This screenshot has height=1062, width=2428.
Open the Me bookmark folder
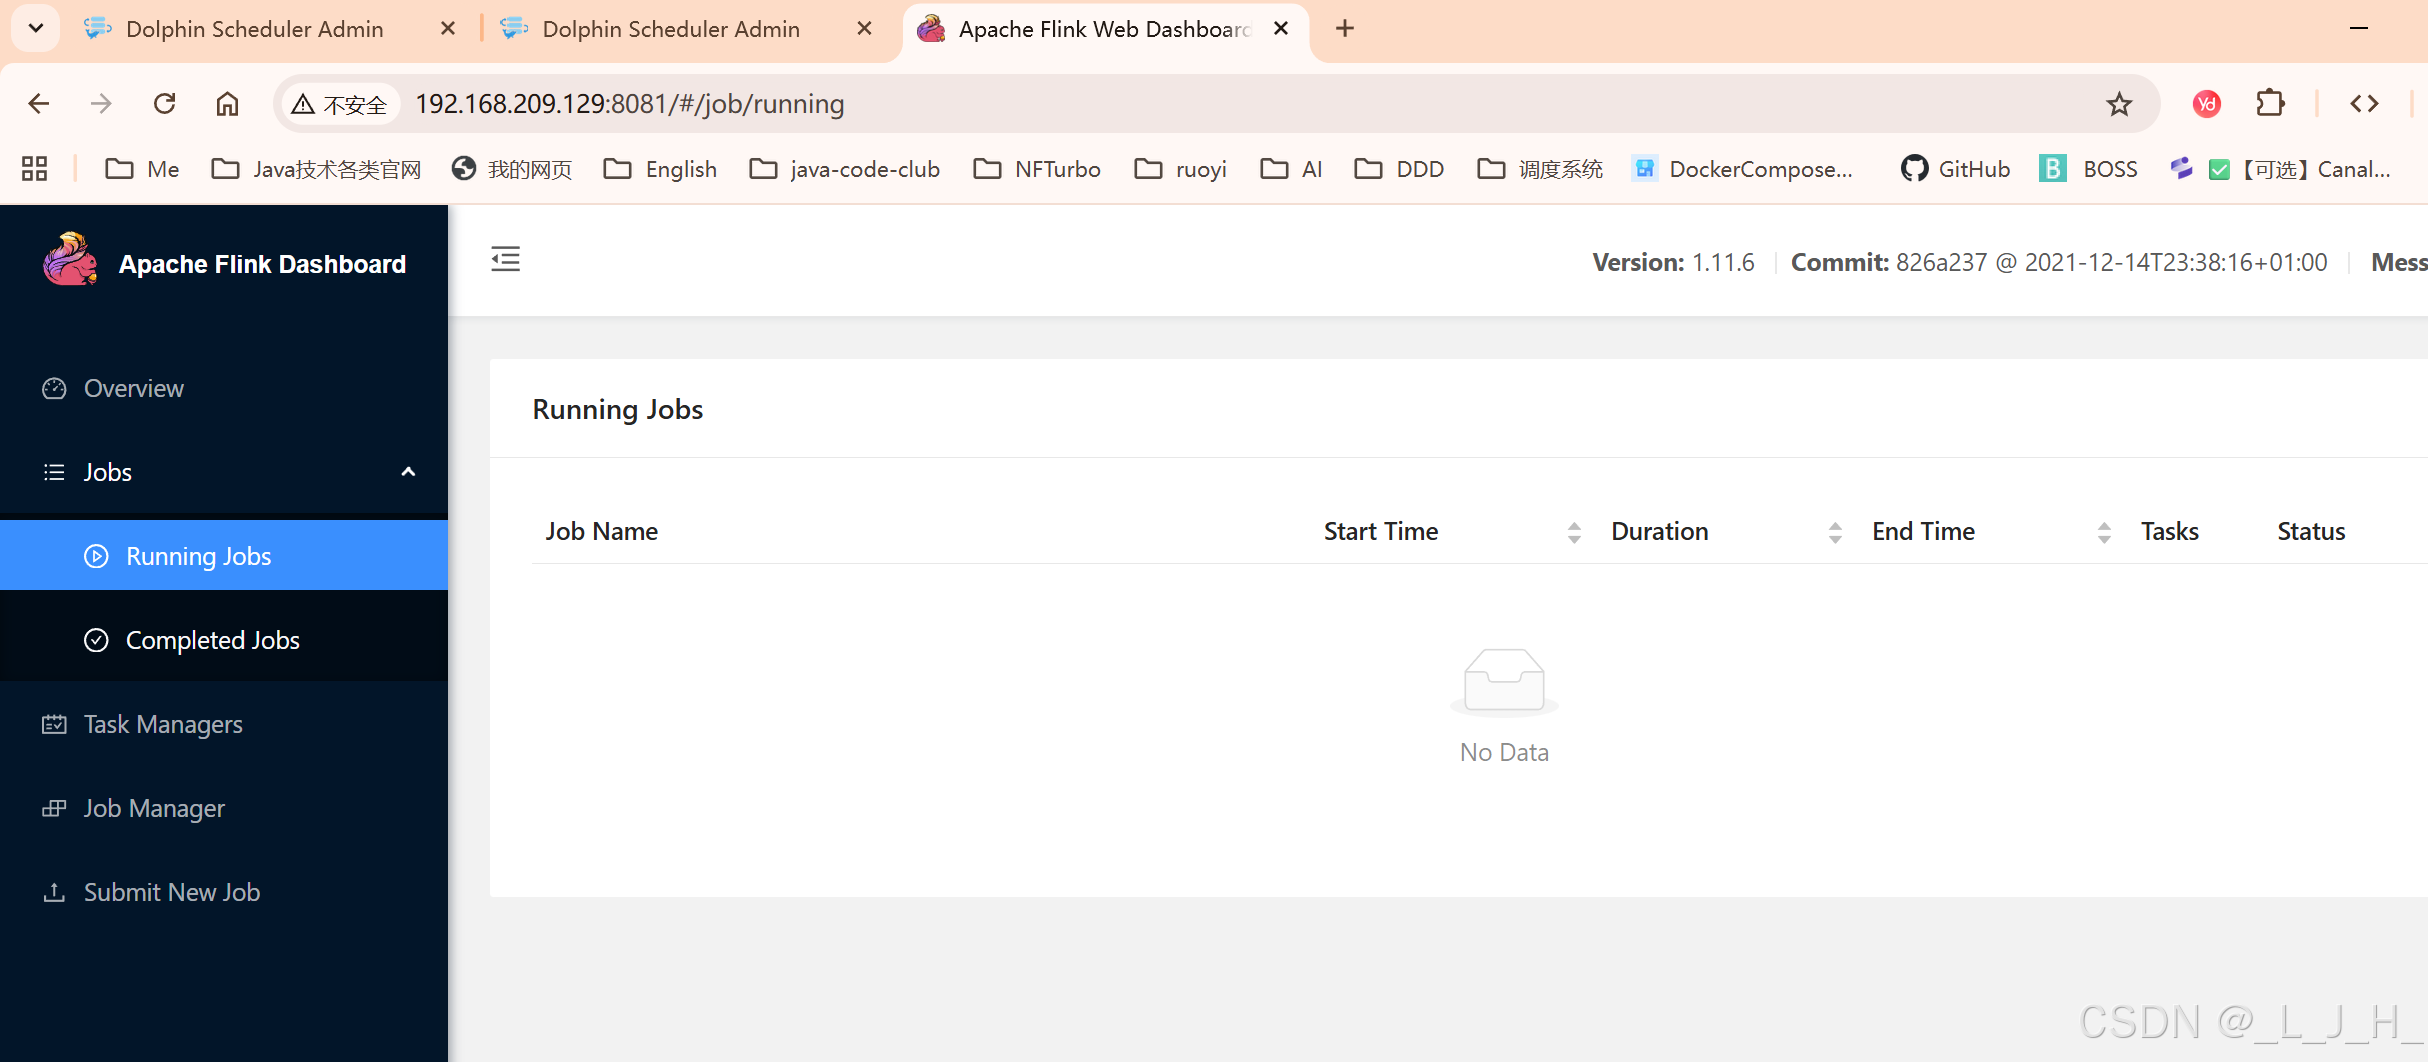[x=142, y=169]
